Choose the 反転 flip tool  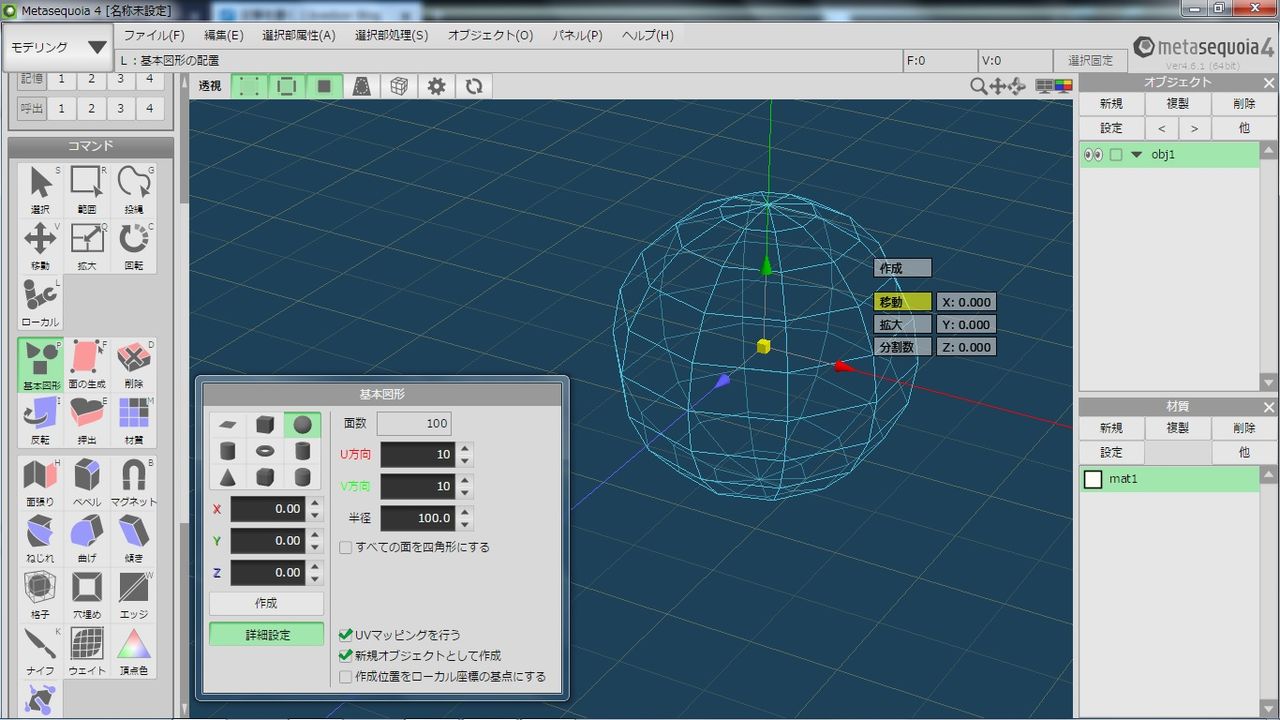pyautogui.click(x=40, y=421)
